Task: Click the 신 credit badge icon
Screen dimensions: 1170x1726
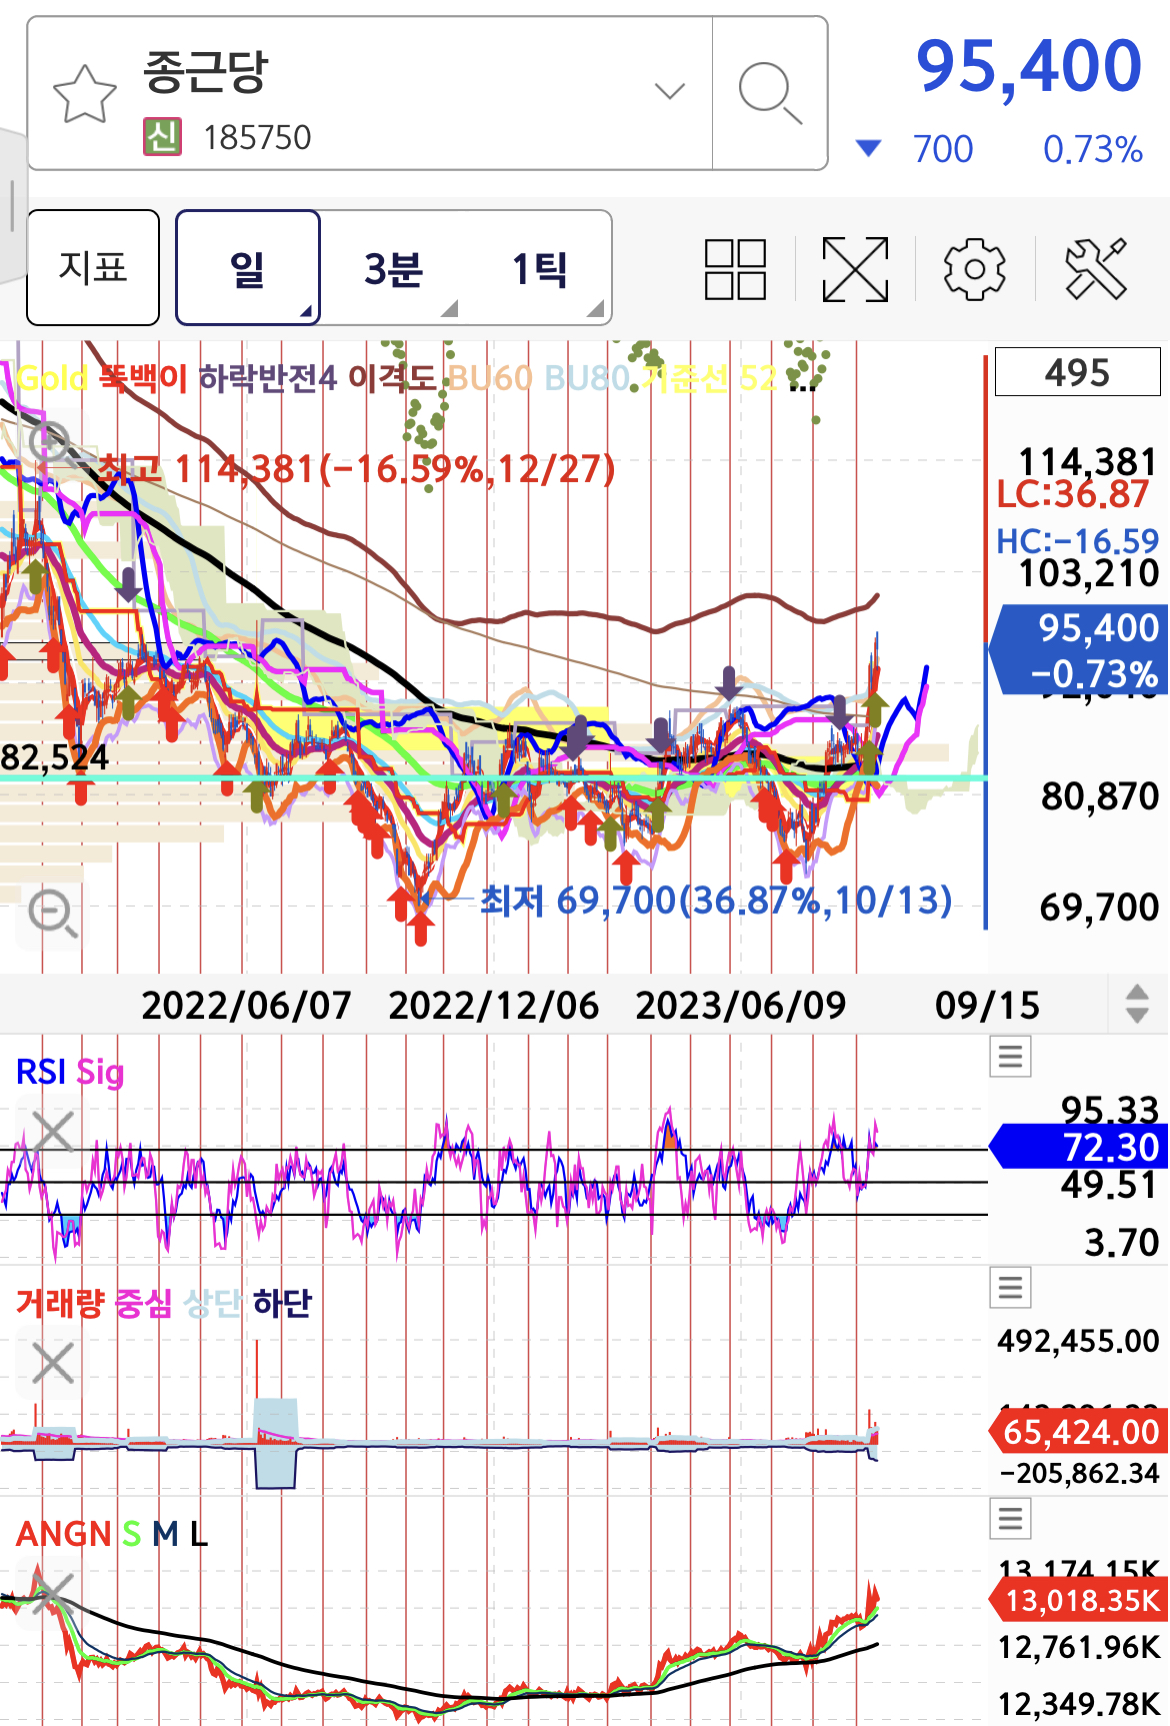Action: click(x=162, y=136)
